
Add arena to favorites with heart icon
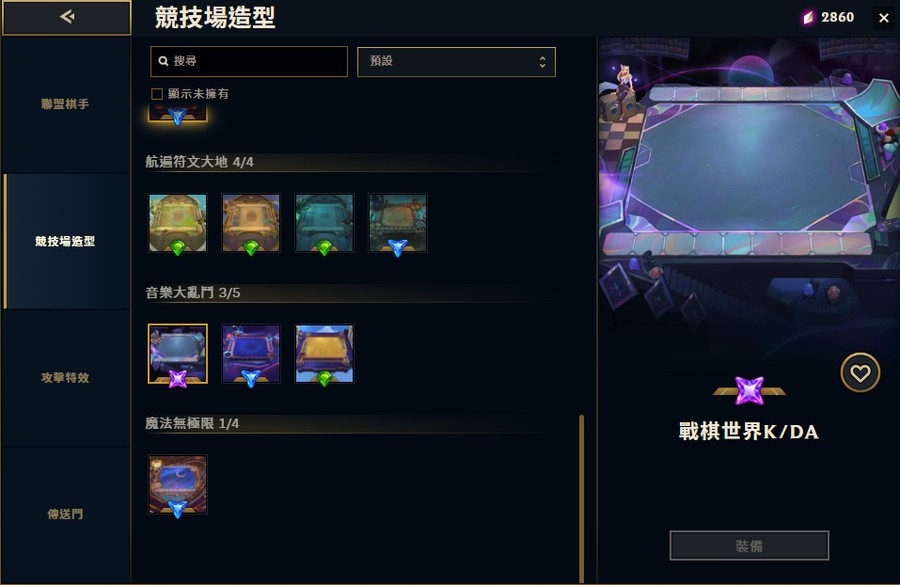(x=860, y=373)
